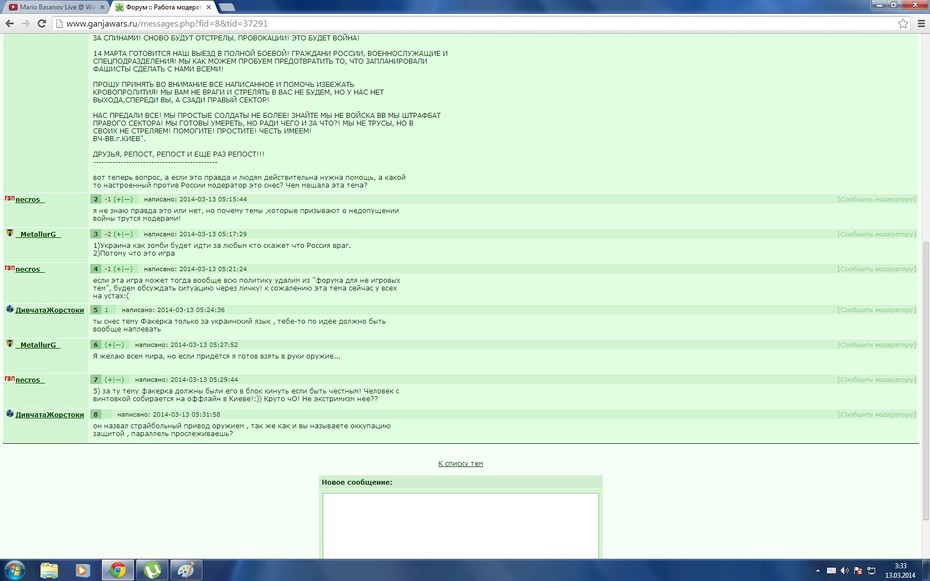Report post 5 via Сообщить модератору
This screenshot has width=930, height=581.
pyautogui.click(x=877, y=310)
